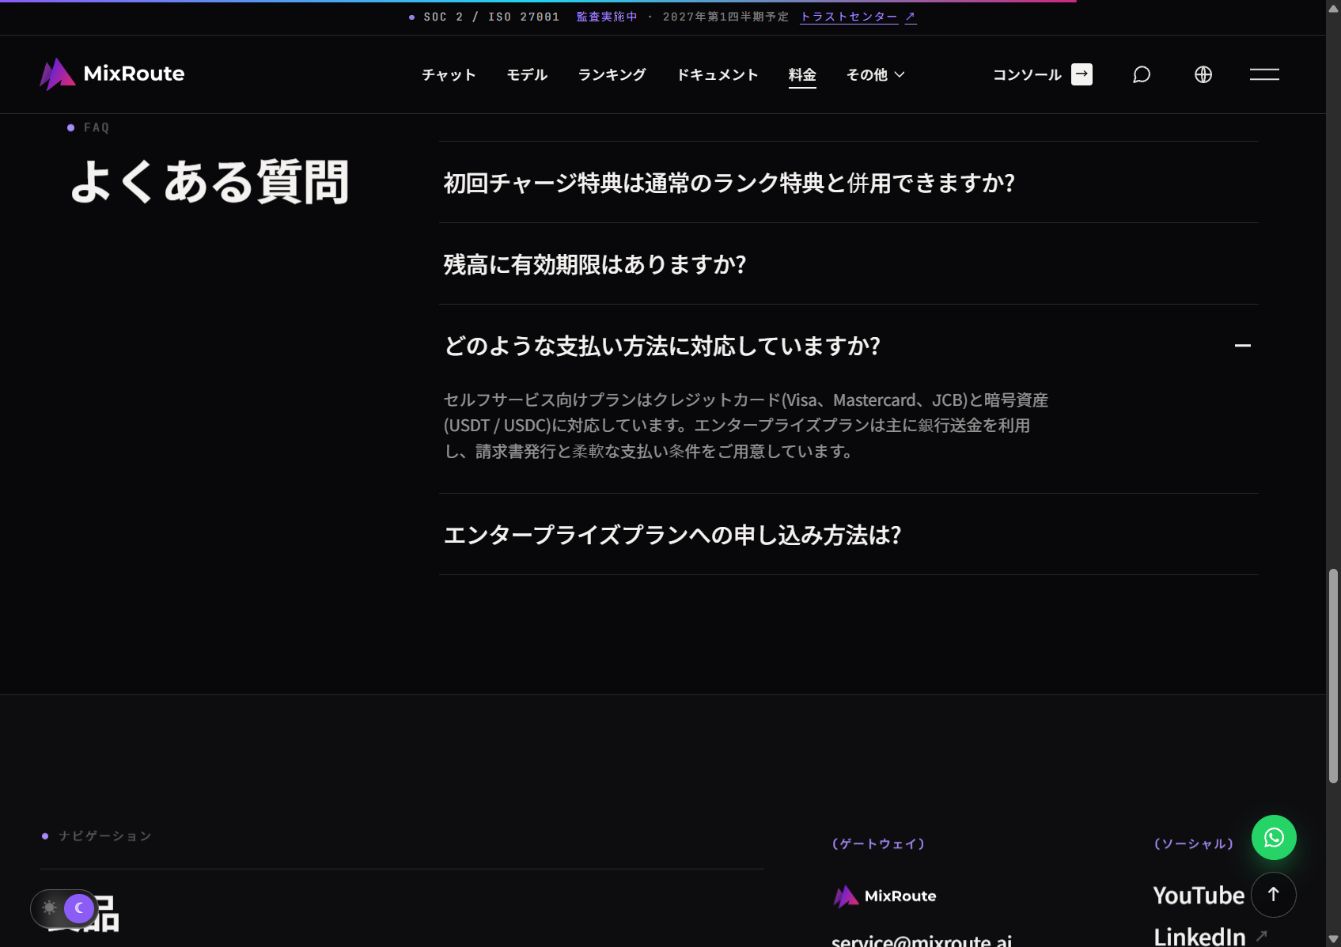Expand the その他 dropdown menu
The height and width of the screenshot is (947, 1341).
(875, 75)
